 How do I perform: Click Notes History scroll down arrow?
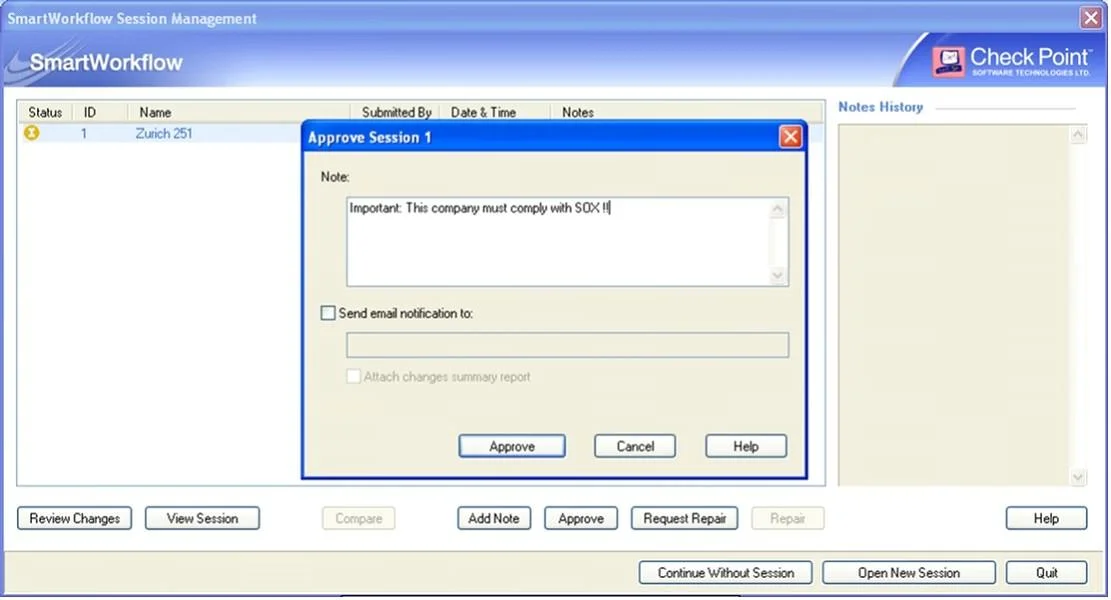point(1078,477)
